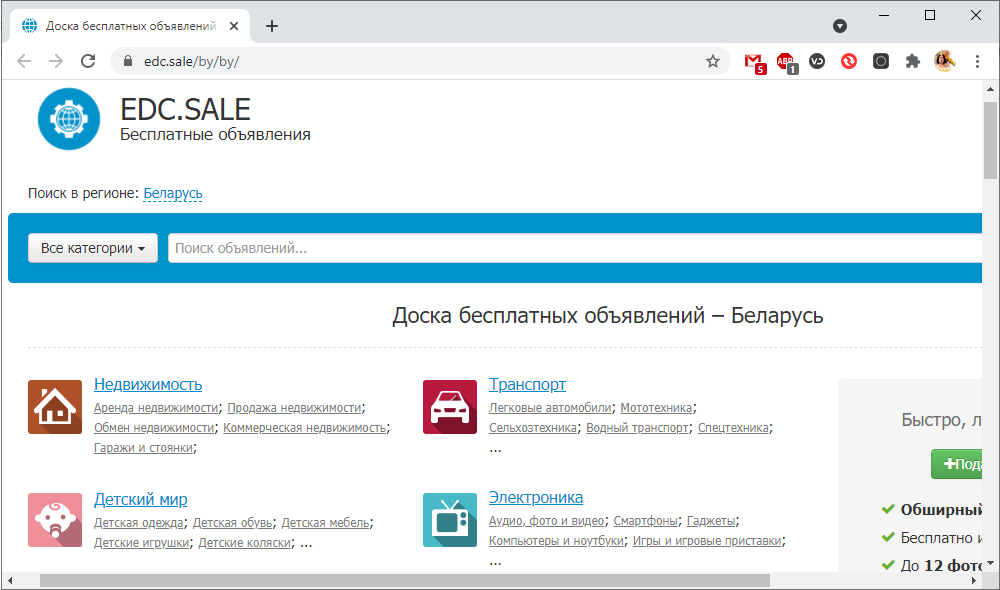The image size is (1000, 590).
Task: Open the Транспорт car category icon
Action: (x=450, y=407)
